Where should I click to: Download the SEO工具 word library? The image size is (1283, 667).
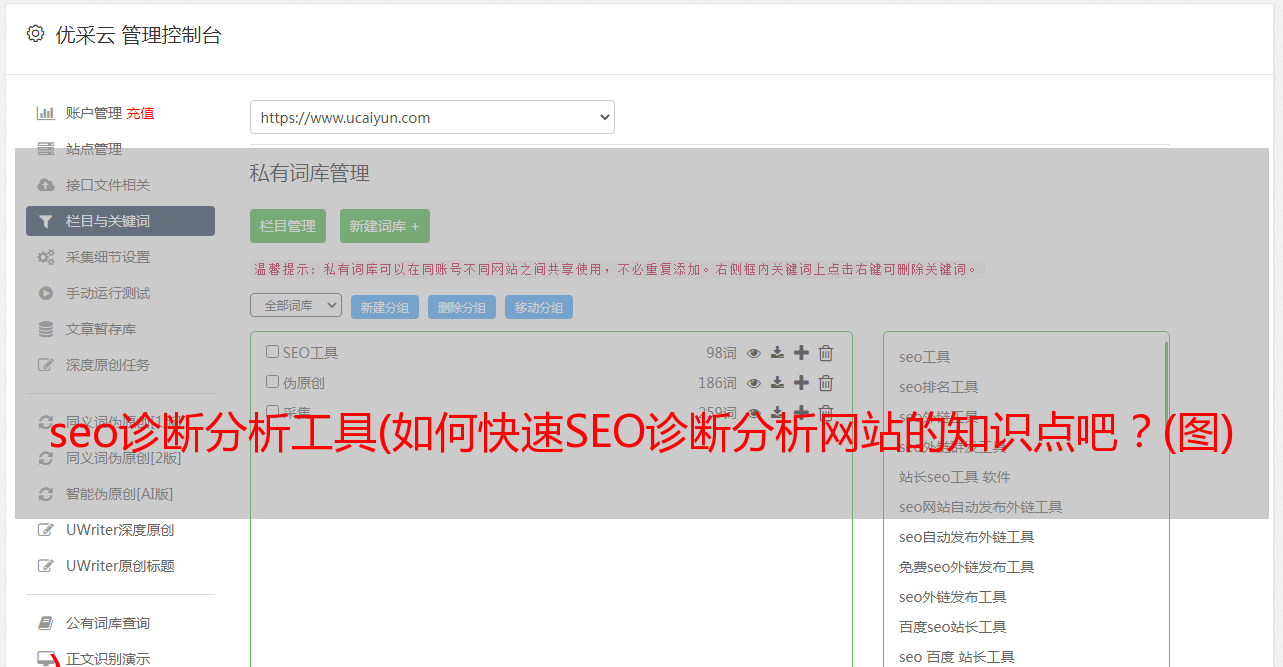(x=777, y=353)
